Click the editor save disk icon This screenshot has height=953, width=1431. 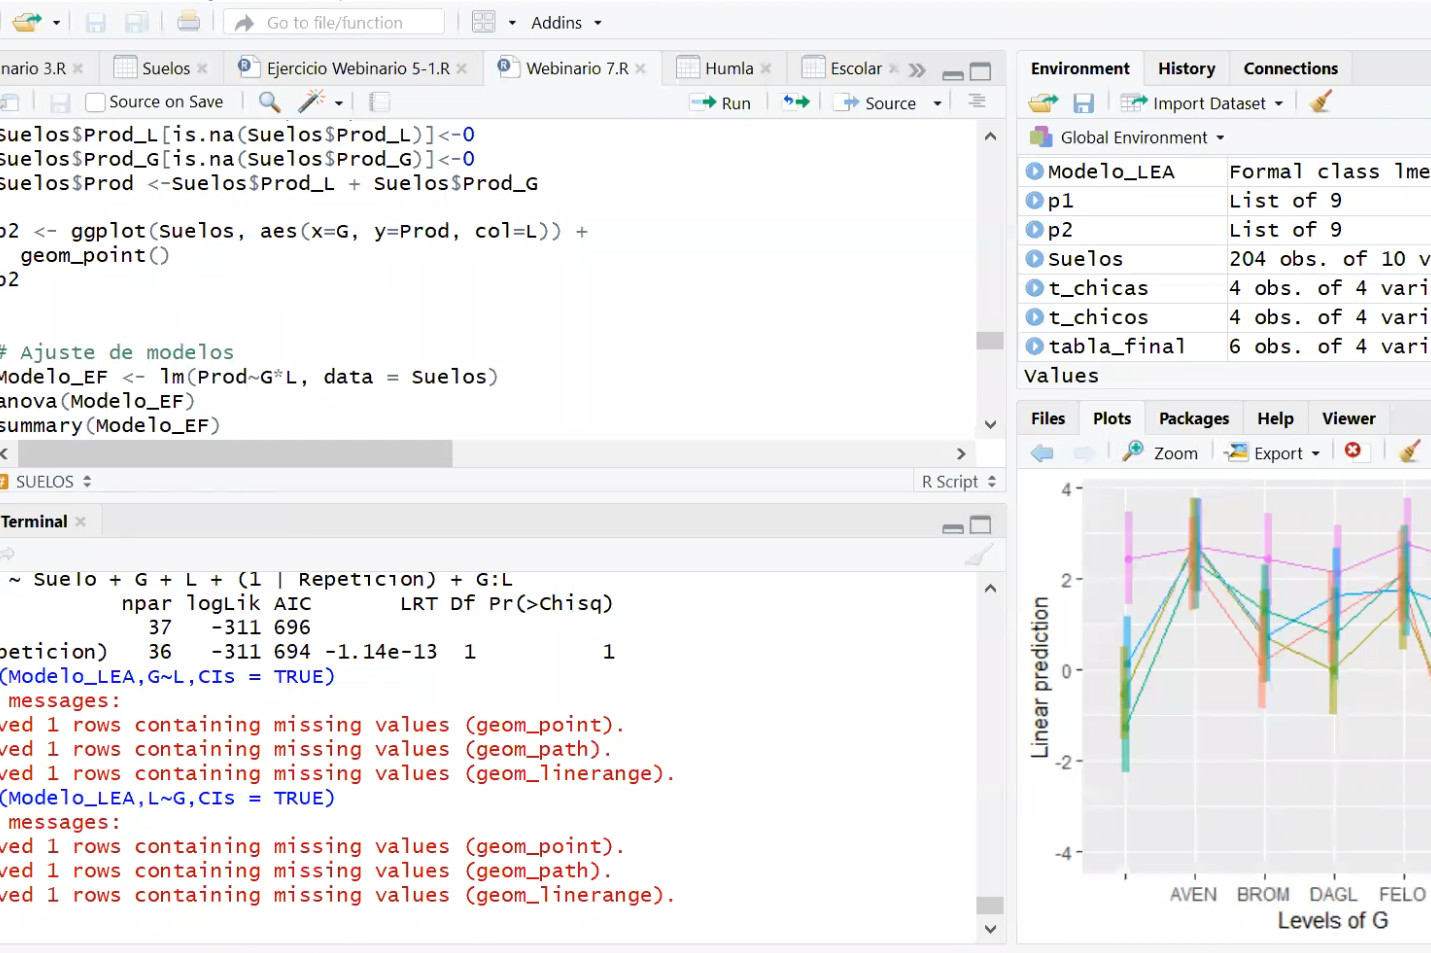[x=60, y=102]
